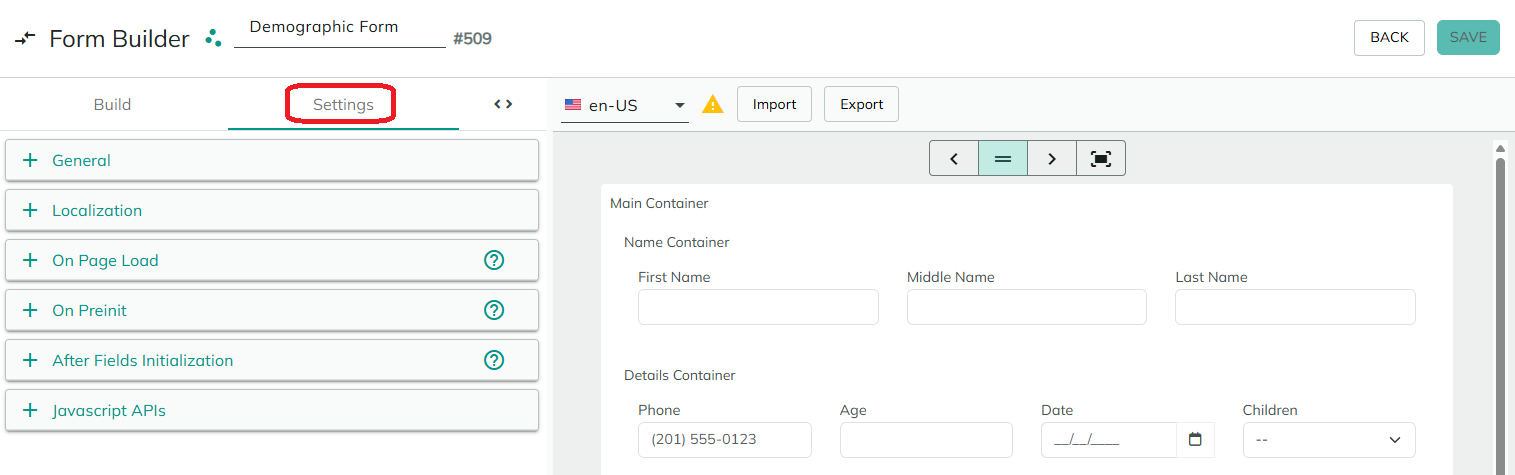The image size is (1515, 475).
Task: Click the form ID #509 text
Action: pyautogui.click(x=472, y=39)
